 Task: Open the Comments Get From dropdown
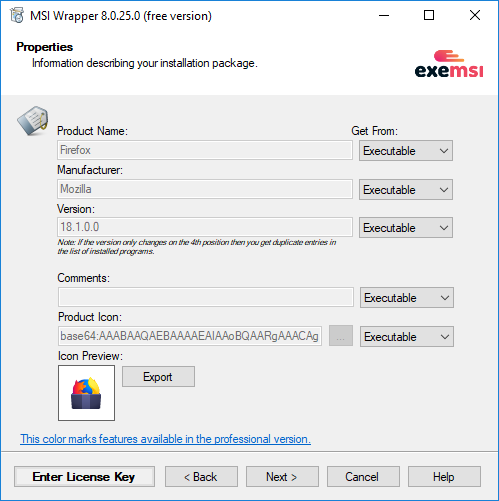pyautogui.click(x=407, y=297)
